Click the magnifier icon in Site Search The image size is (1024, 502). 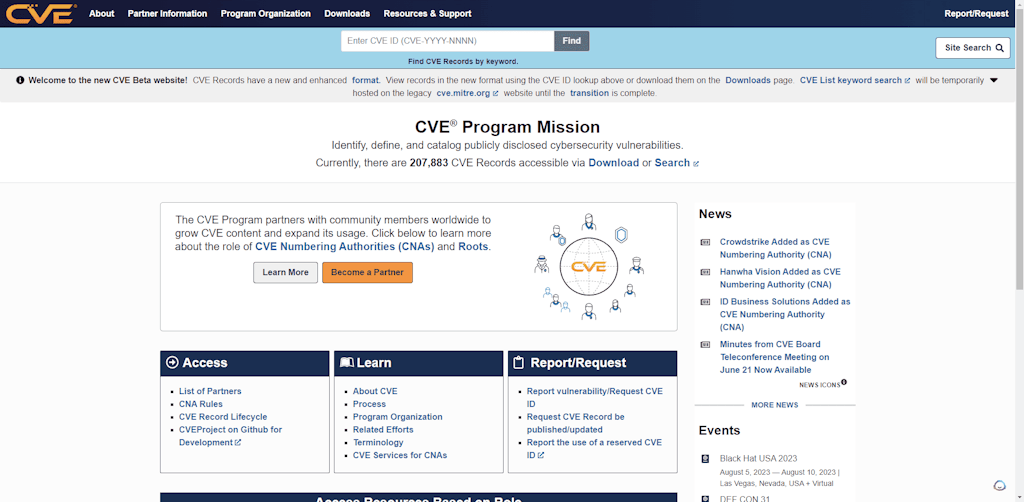(999, 48)
